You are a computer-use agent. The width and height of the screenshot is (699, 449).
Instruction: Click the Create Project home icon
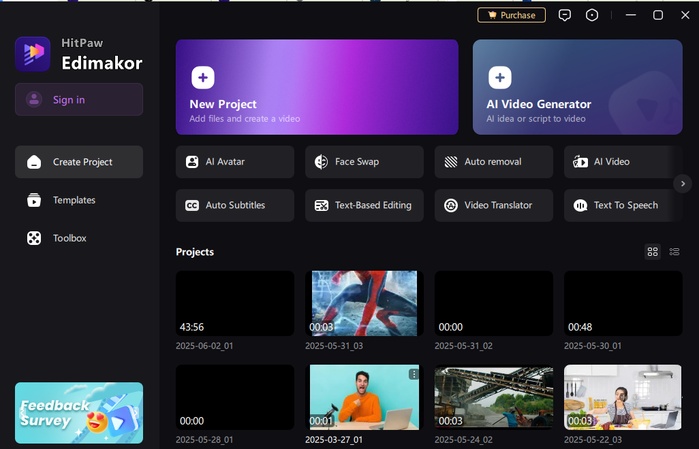(x=34, y=162)
